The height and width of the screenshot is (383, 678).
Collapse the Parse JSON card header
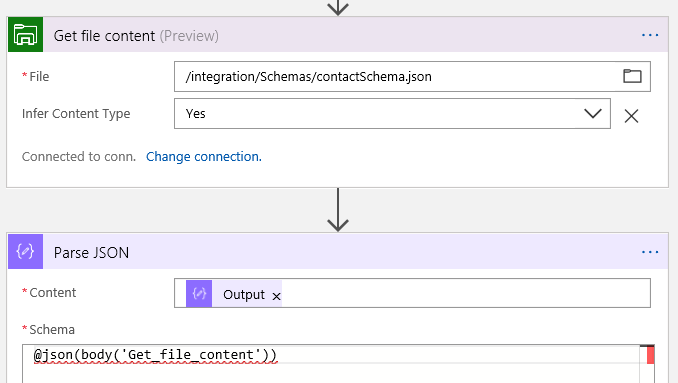[x=338, y=252]
